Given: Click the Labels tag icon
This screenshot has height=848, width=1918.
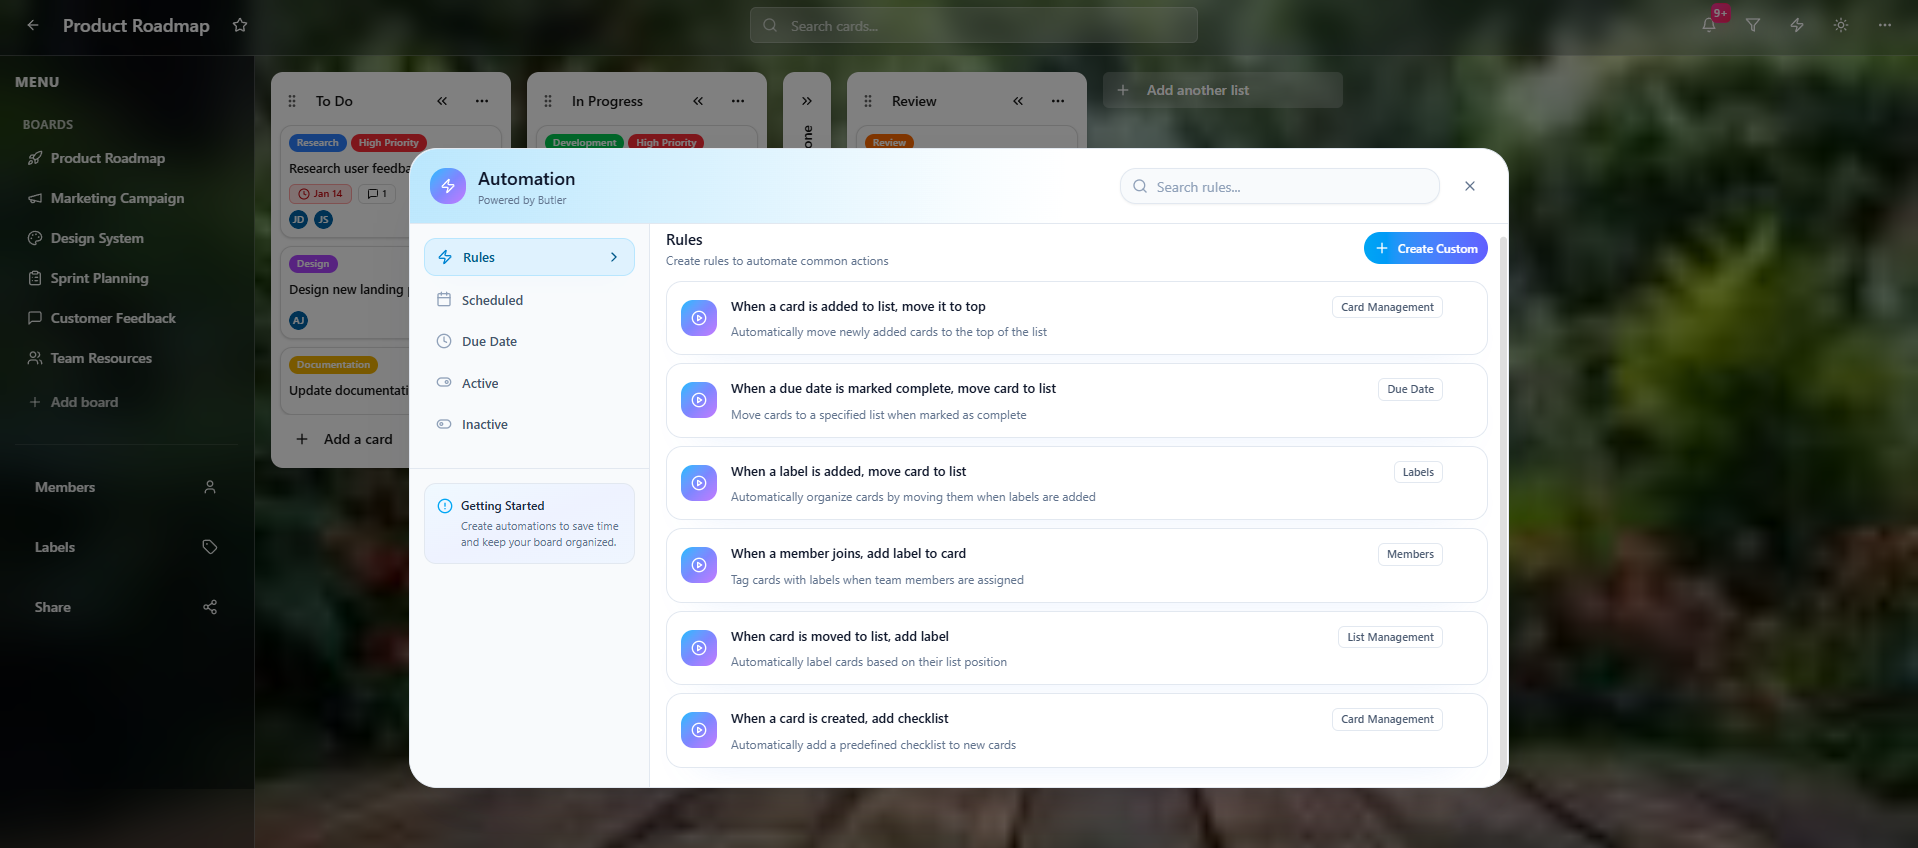Looking at the screenshot, I should tap(210, 547).
